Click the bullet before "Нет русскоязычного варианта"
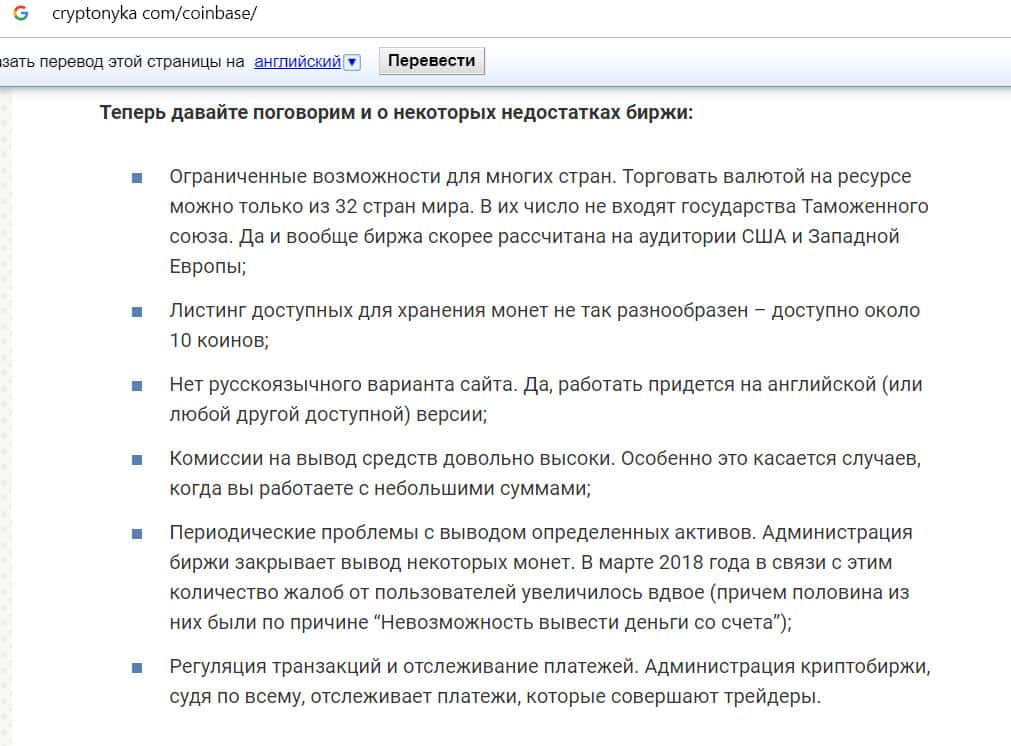This screenshot has width=1011, height=746. 137,385
